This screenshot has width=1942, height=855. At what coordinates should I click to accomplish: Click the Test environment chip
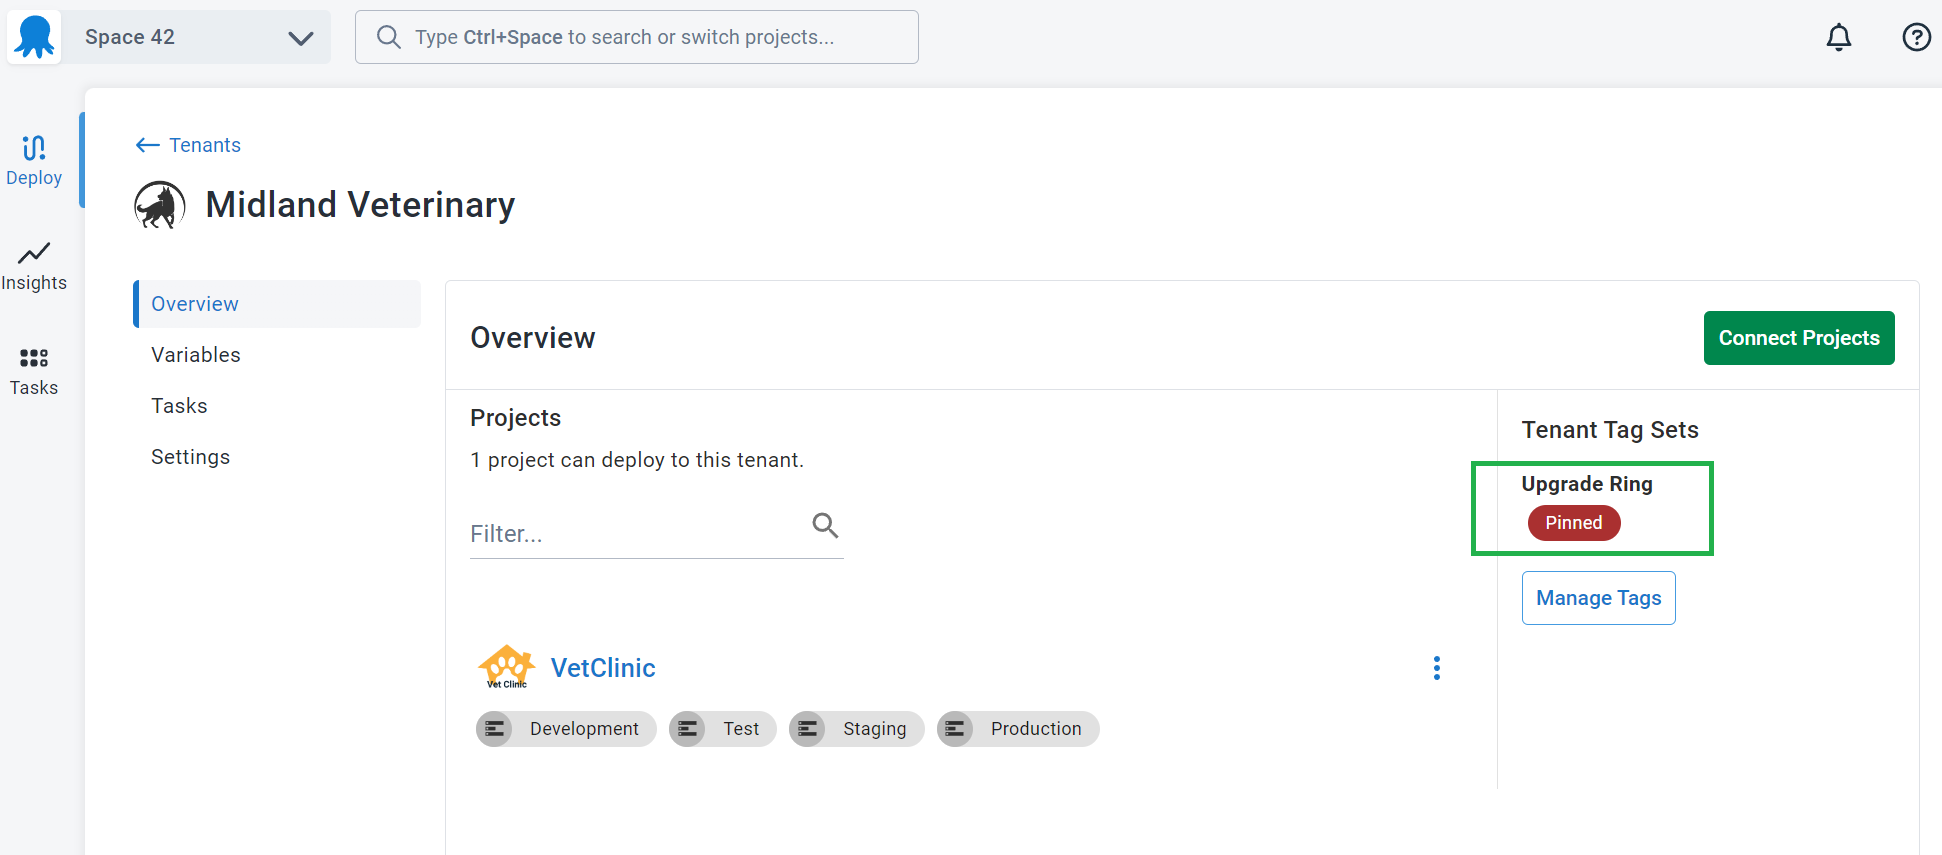[x=723, y=729]
